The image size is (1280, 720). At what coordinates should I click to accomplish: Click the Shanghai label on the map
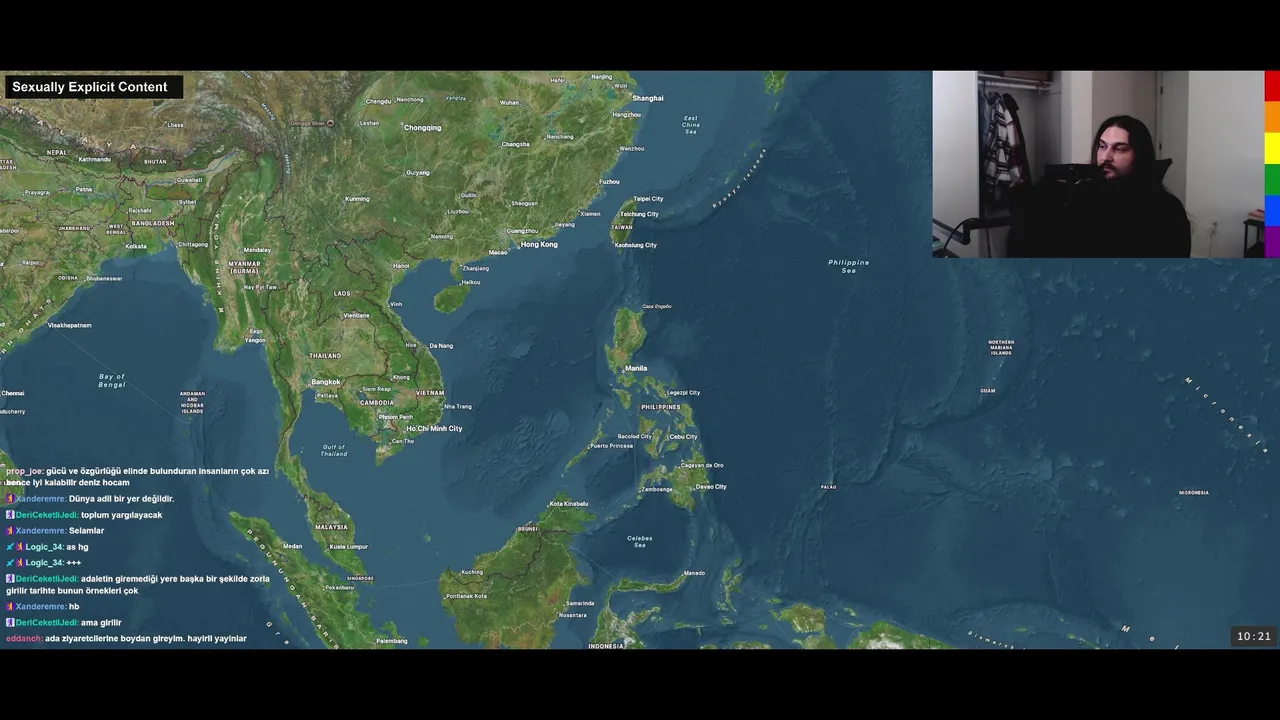648,98
